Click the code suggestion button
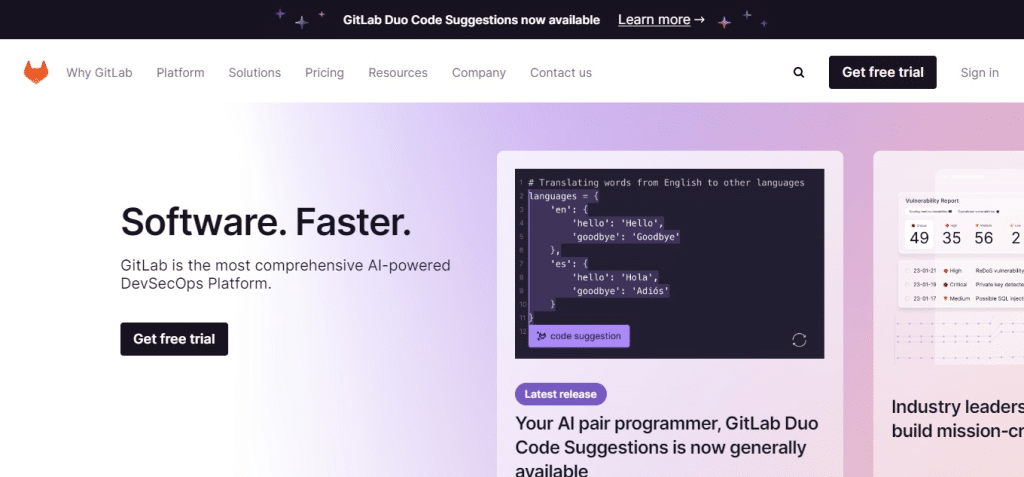Image resolution: width=1024 pixels, height=477 pixels. (x=579, y=336)
